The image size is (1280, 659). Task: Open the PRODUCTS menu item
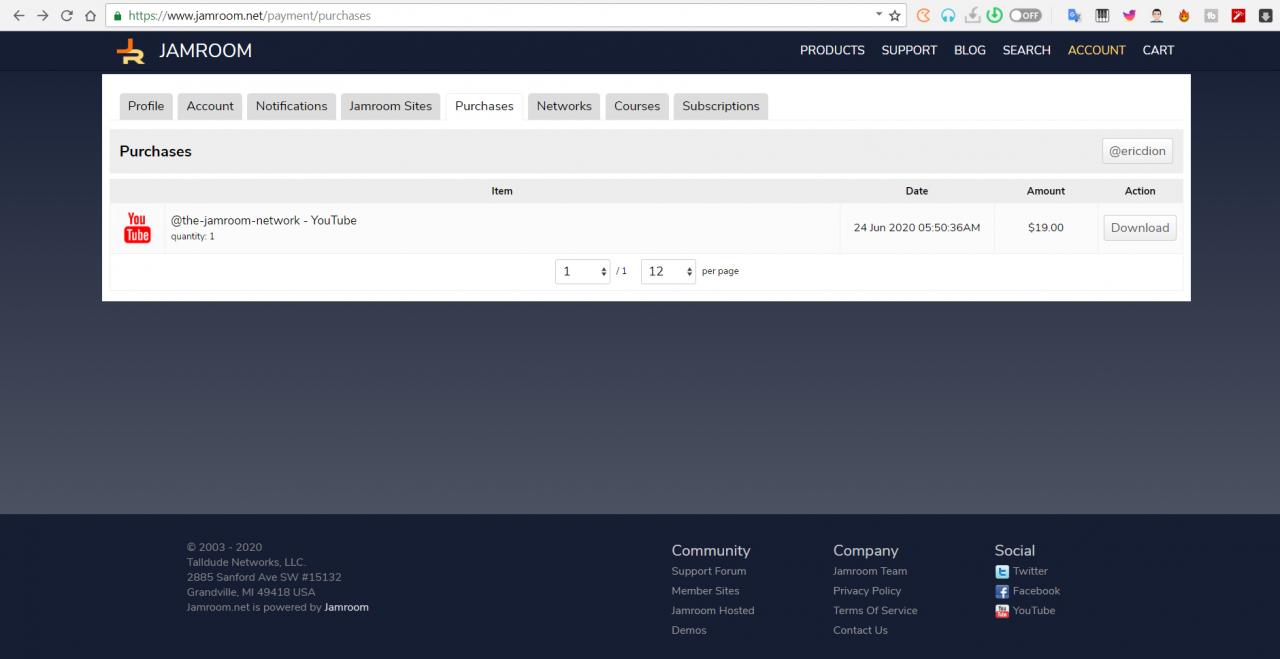click(x=832, y=50)
